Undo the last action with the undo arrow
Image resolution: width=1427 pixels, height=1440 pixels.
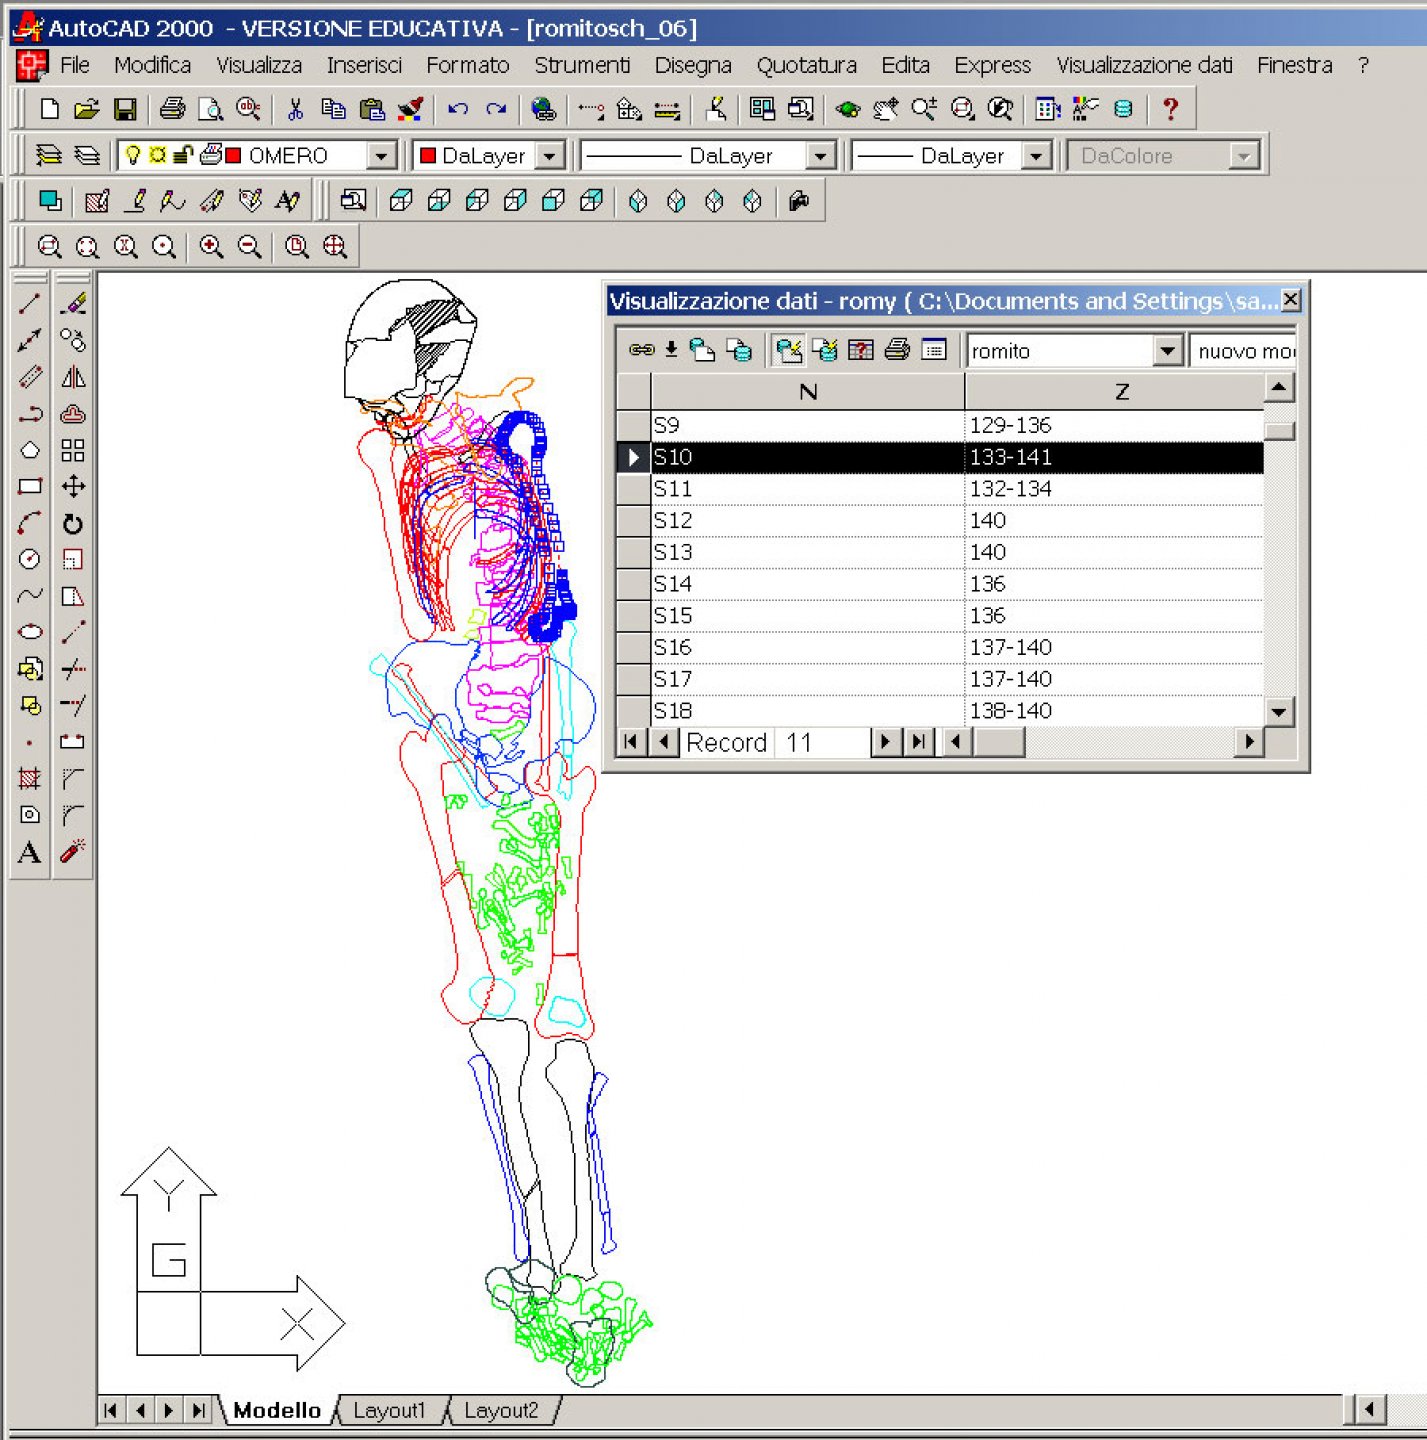pos(458,109)
